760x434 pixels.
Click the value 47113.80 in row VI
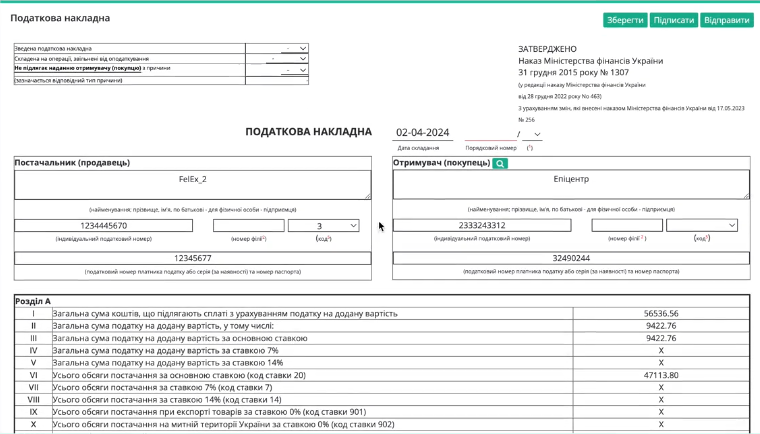click(x=661, y=375)
